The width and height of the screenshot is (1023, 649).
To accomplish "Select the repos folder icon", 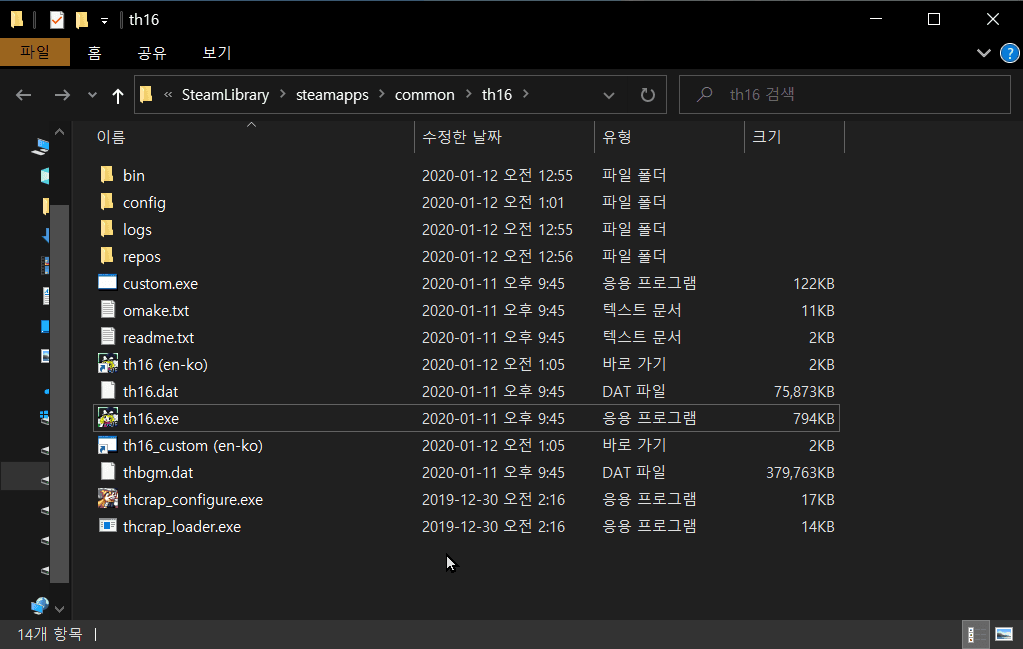I will pos(107,256).
